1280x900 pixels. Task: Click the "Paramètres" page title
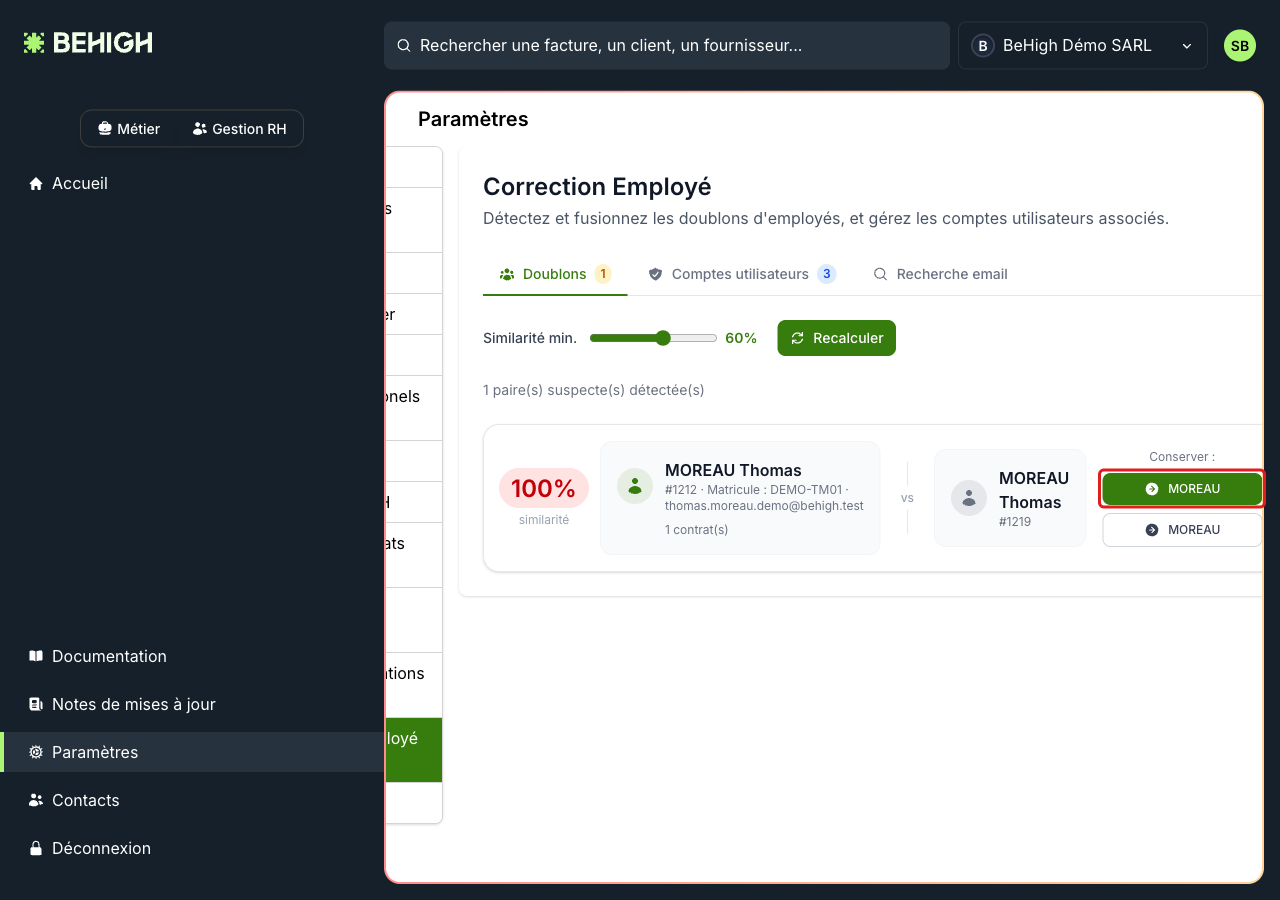pos(473,119)
